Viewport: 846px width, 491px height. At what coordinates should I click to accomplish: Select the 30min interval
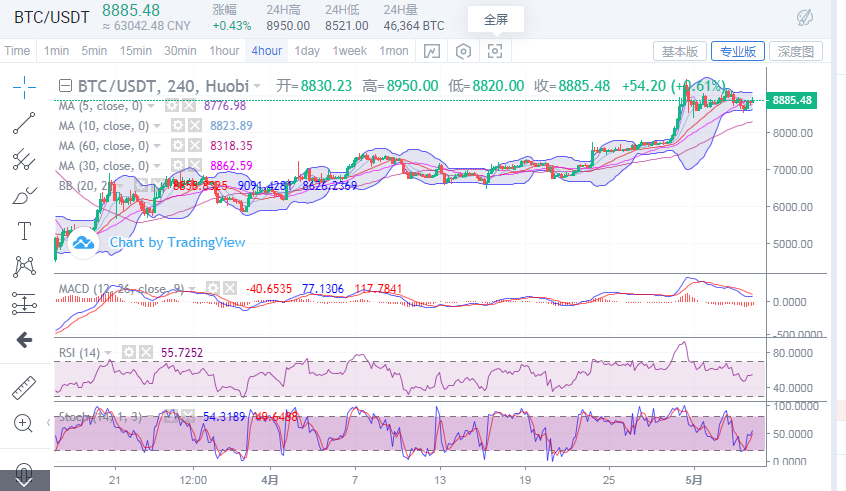click(180, 51)
